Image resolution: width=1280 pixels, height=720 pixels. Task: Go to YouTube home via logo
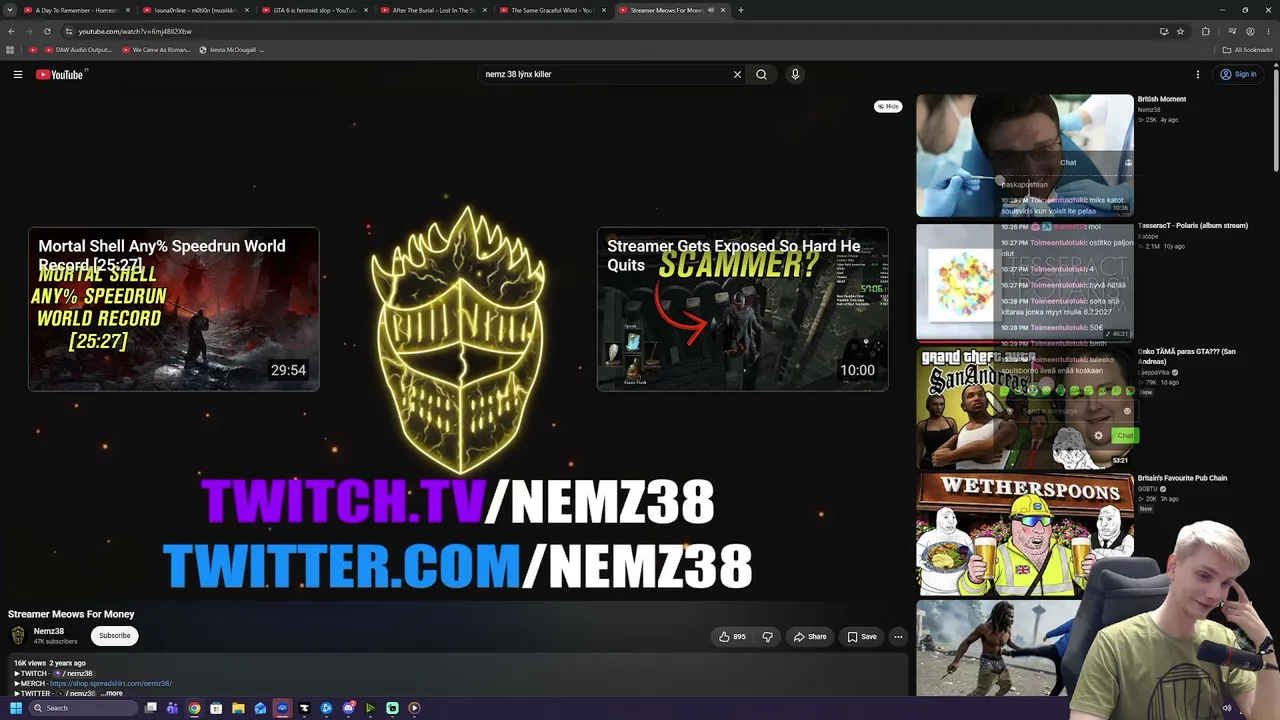pos(60,74)
